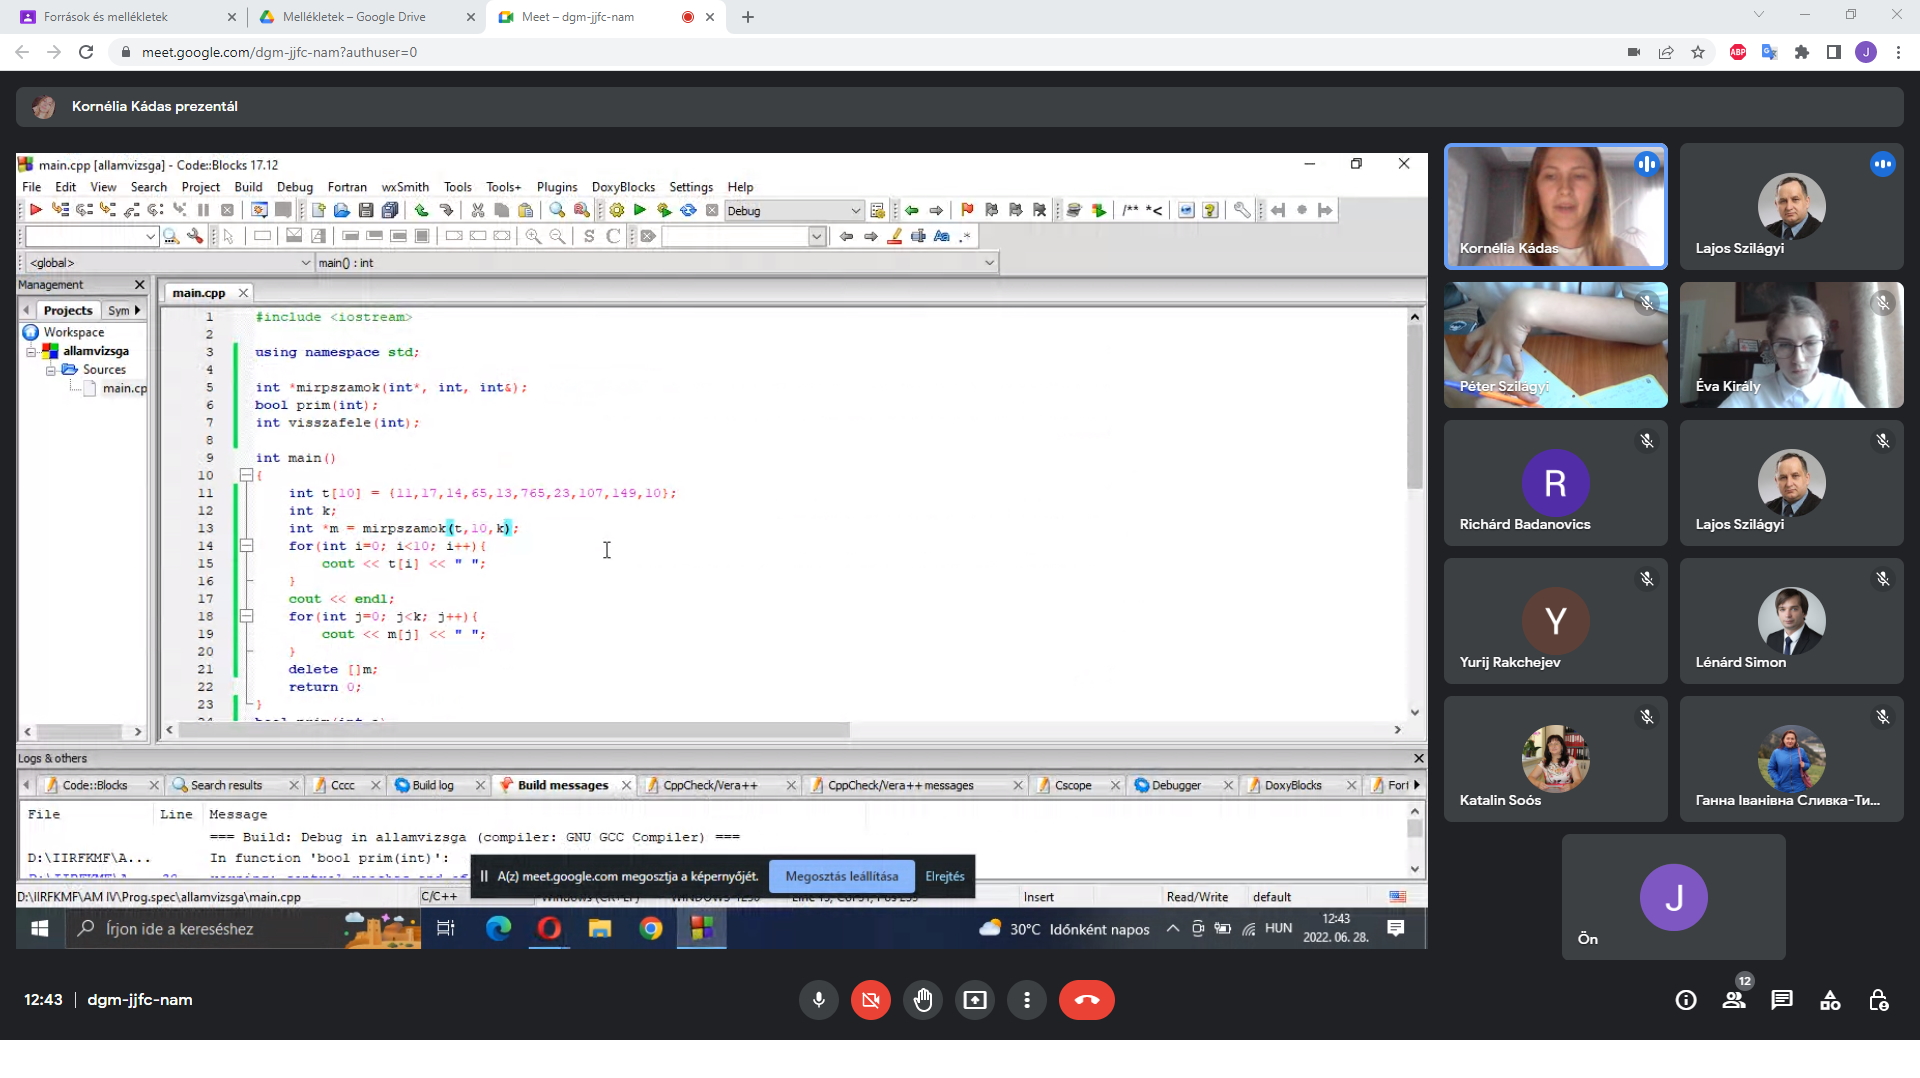Open the meeting details info icon
This screenshot has width=1920, height=1078.
(x=1686, y=1000)
